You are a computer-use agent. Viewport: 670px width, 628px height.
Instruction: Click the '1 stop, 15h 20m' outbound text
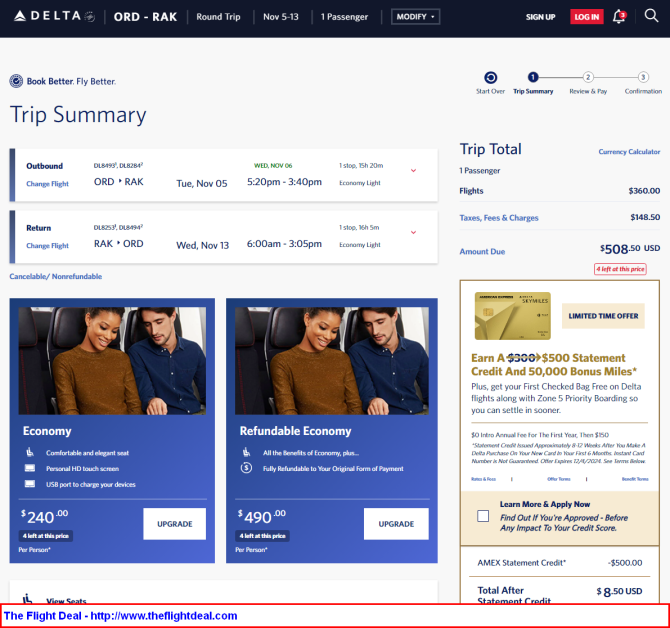[x=361, y=165]
